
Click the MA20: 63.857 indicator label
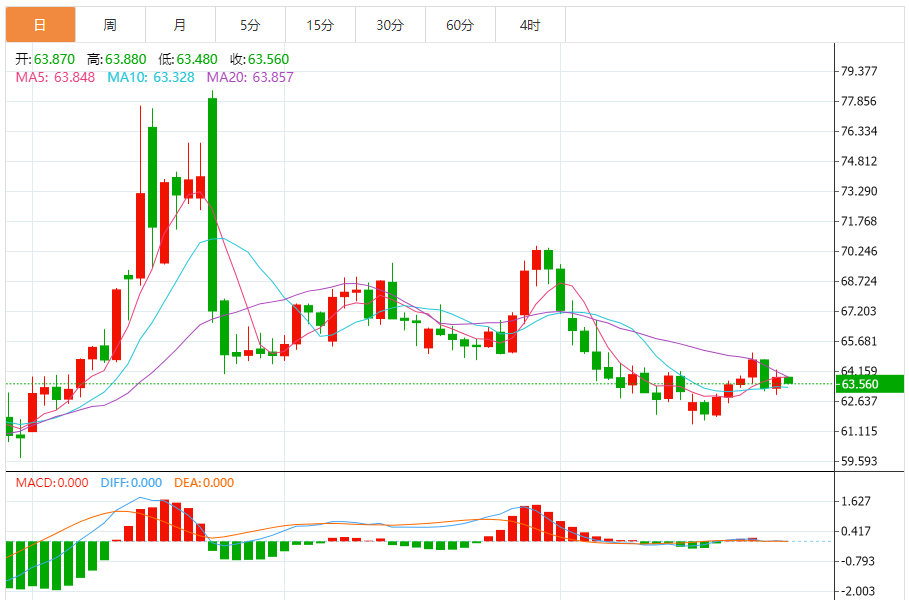pos(250,77)
